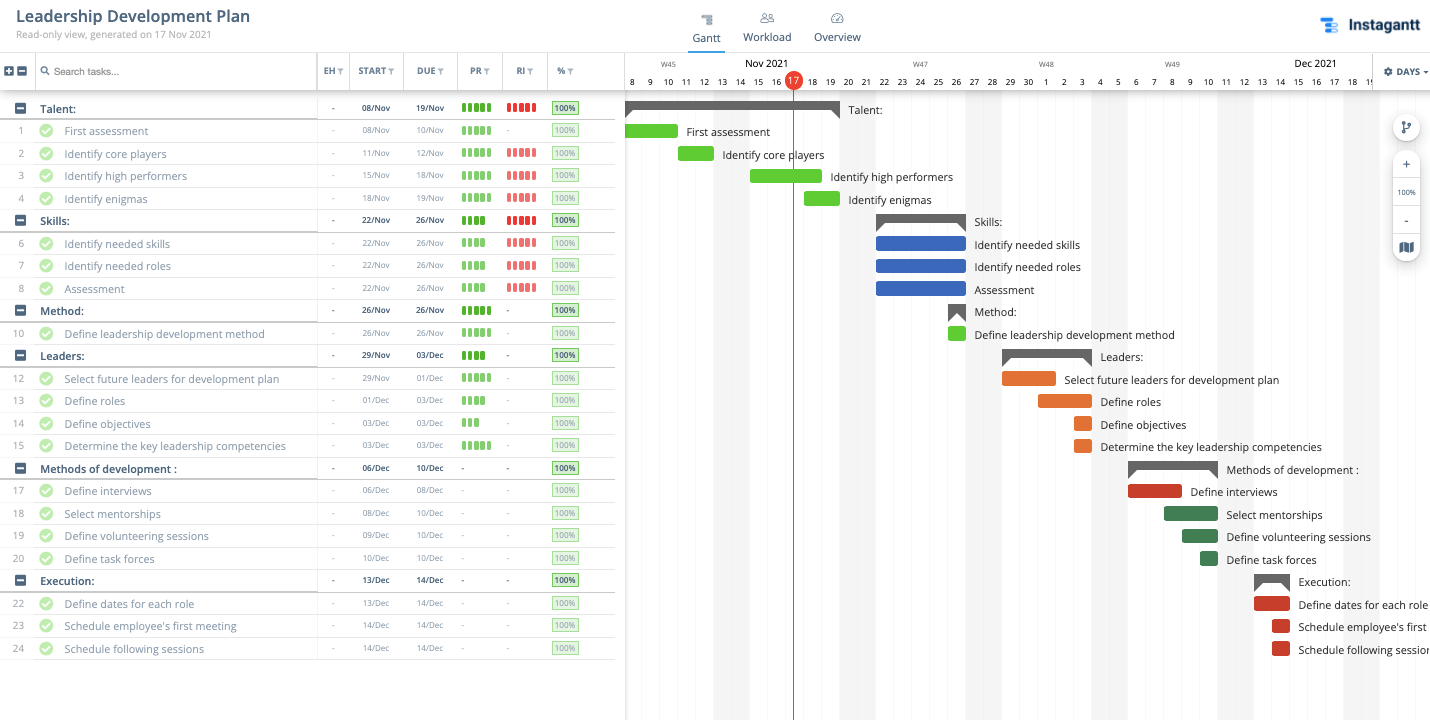Click the Instagantt logo

point(1369,26)
